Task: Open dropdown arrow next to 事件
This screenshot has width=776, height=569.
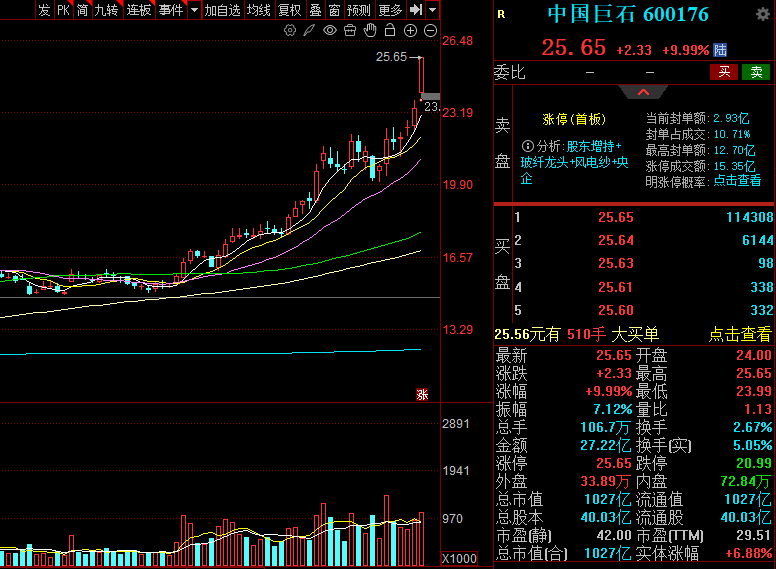Action: 192,10
